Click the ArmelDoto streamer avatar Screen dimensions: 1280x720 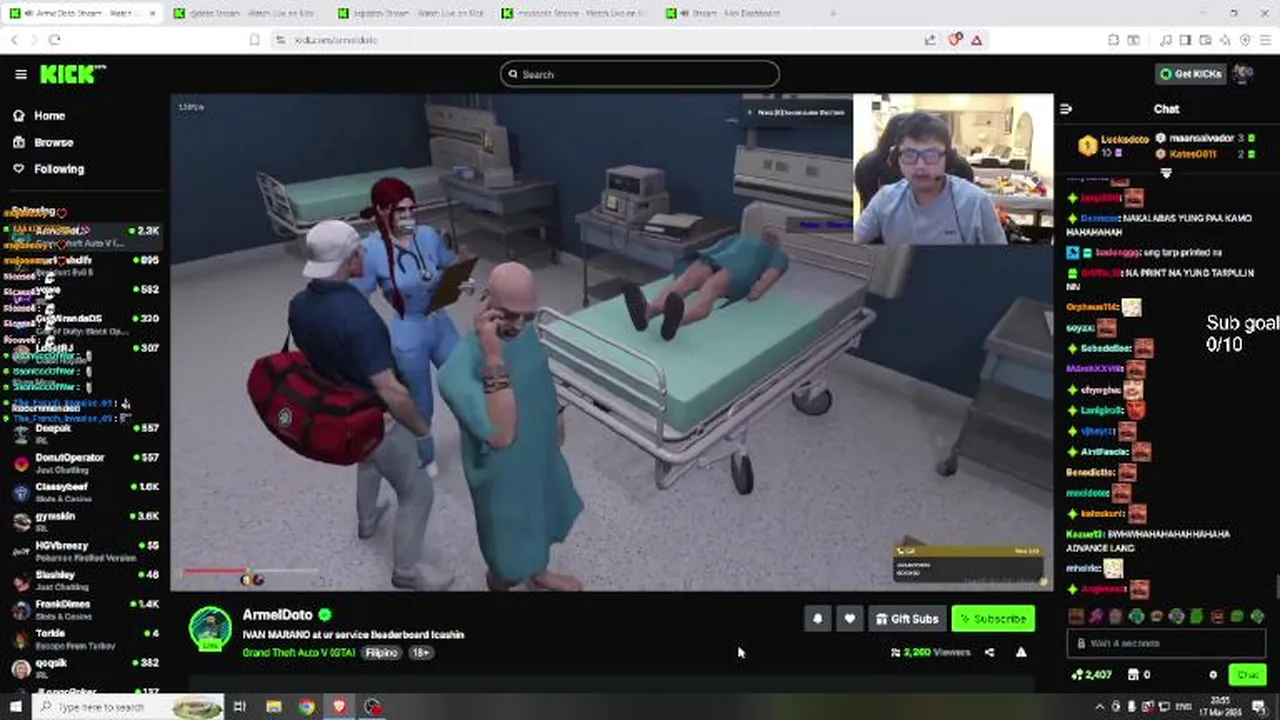[210, 629]
